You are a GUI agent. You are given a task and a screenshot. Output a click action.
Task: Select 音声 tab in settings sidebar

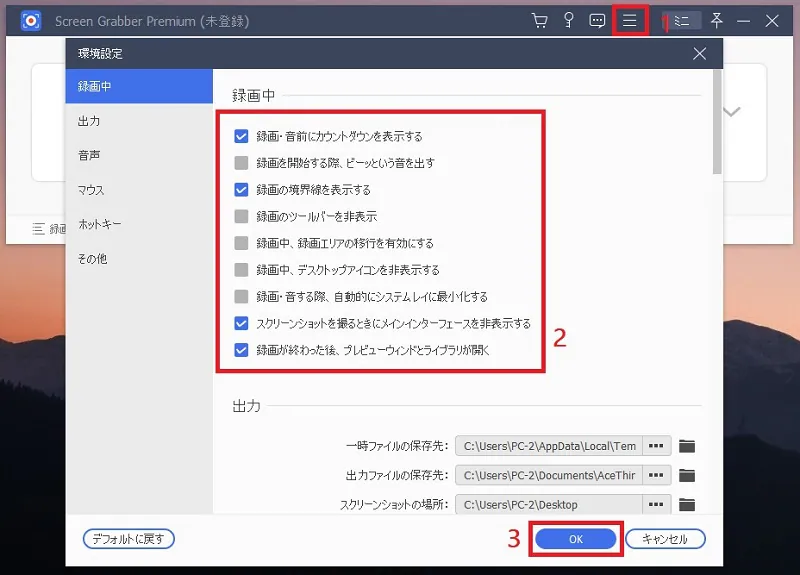[x=89, y=155]
